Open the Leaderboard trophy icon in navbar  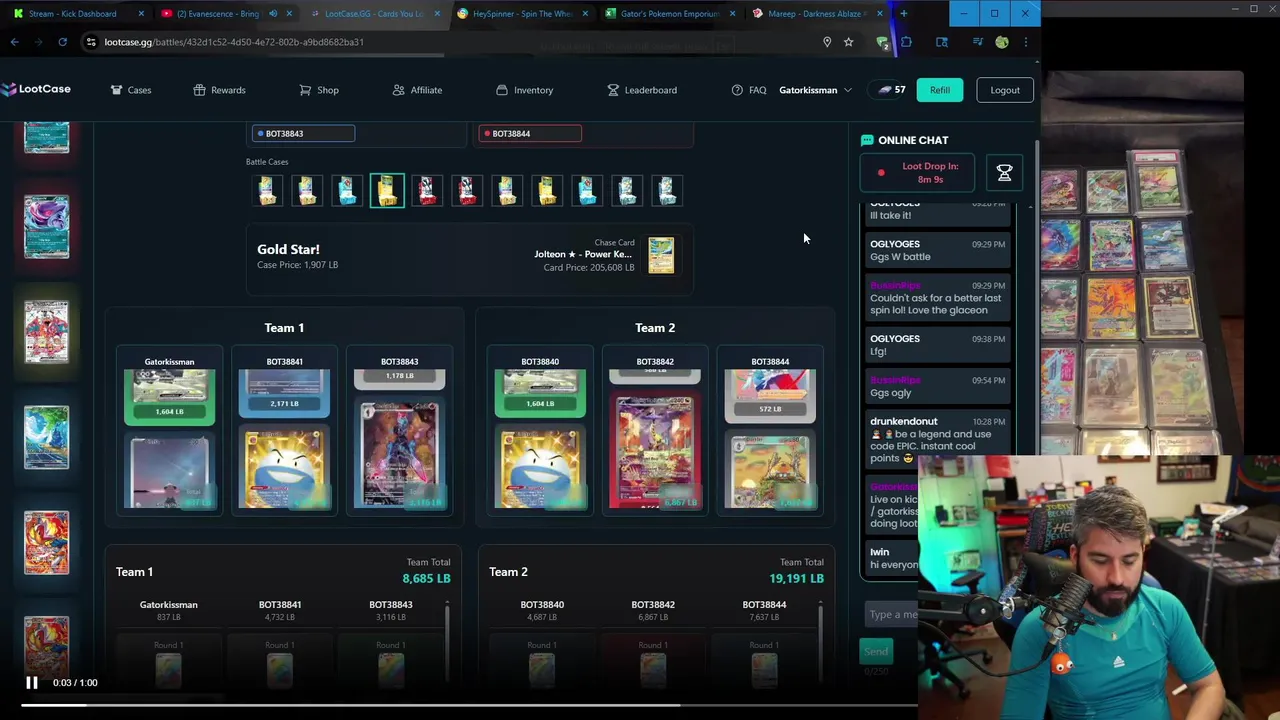tap(613, 90)
